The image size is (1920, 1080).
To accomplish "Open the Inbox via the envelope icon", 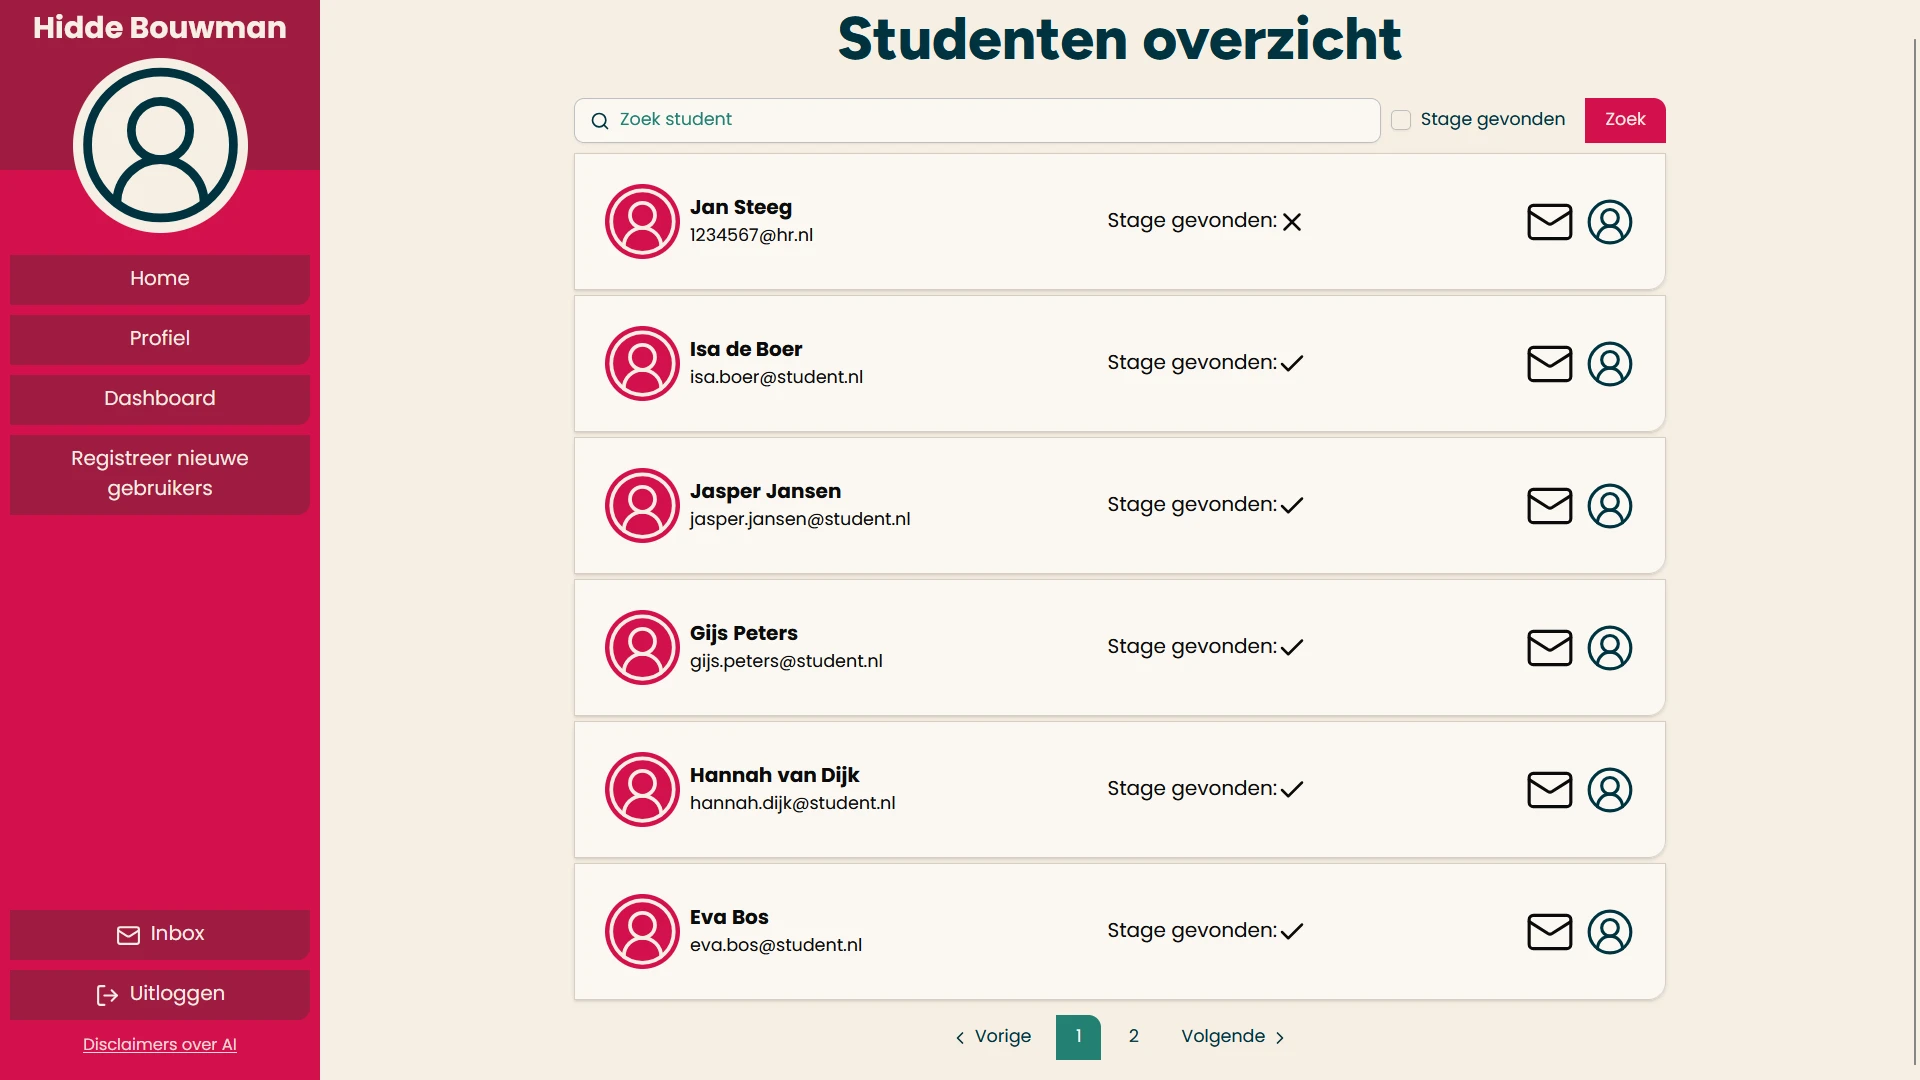I will [x=128, y=935].
